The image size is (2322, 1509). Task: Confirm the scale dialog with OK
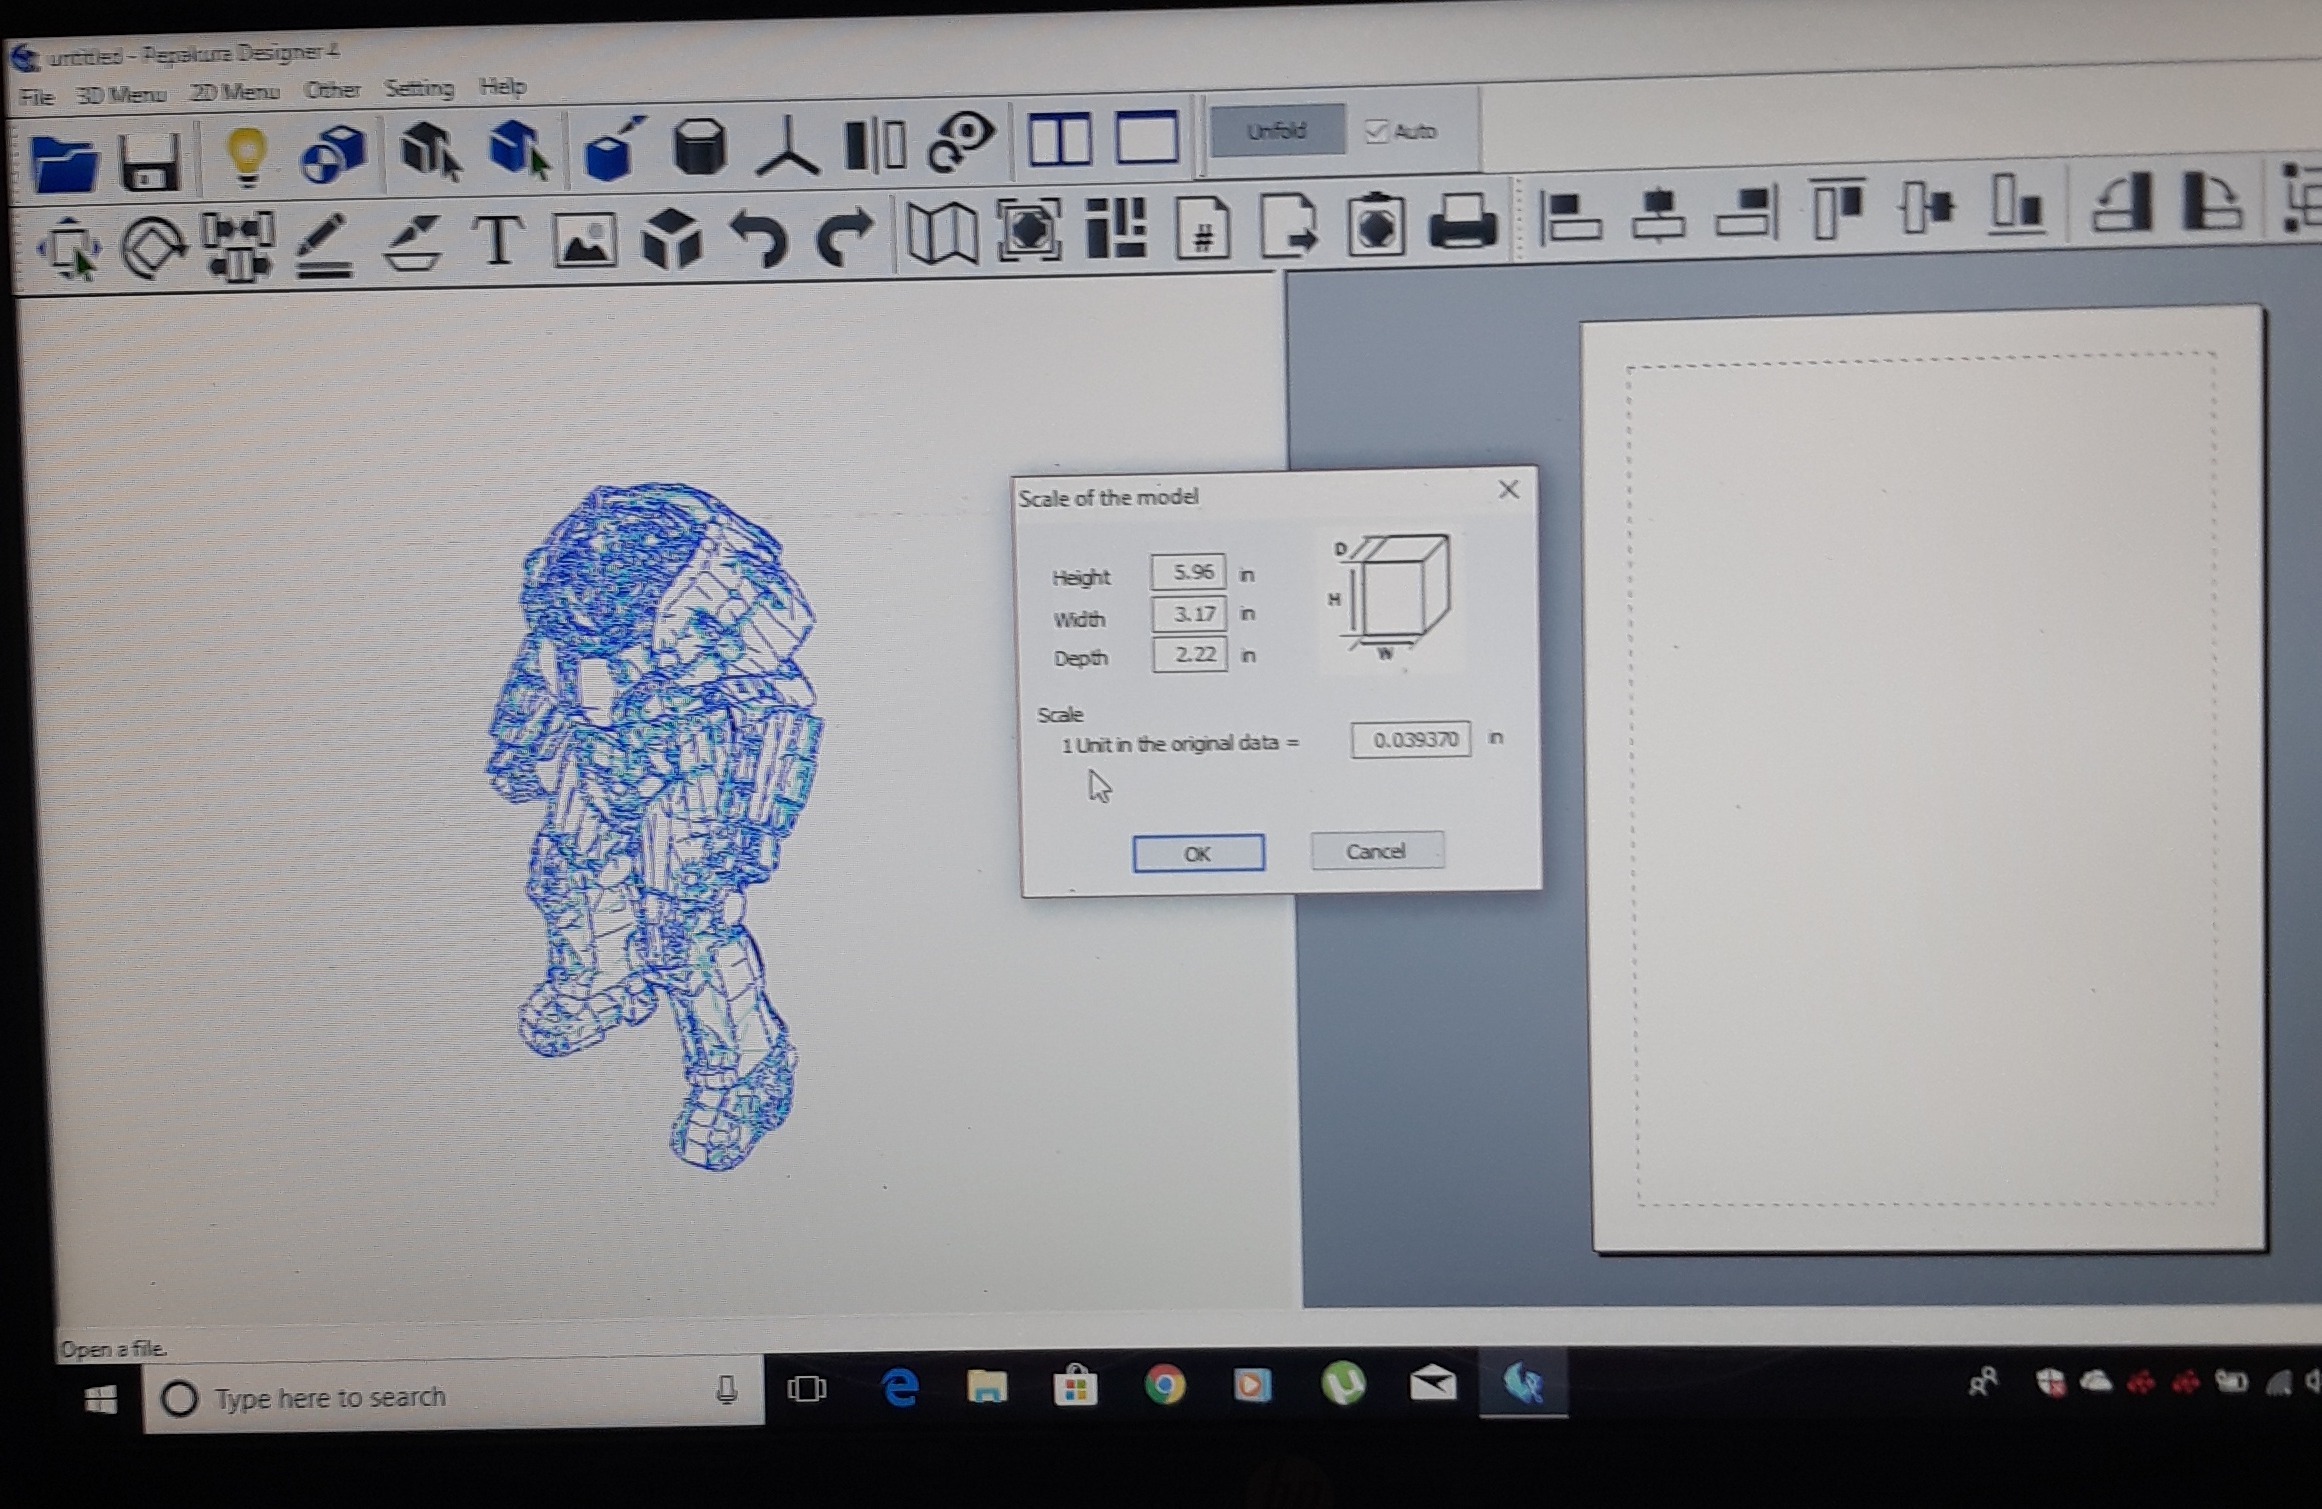(1198, 853)
